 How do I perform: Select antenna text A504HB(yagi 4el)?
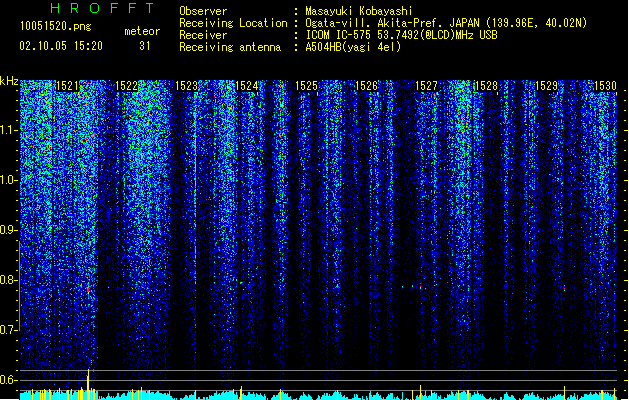[353, 47]
